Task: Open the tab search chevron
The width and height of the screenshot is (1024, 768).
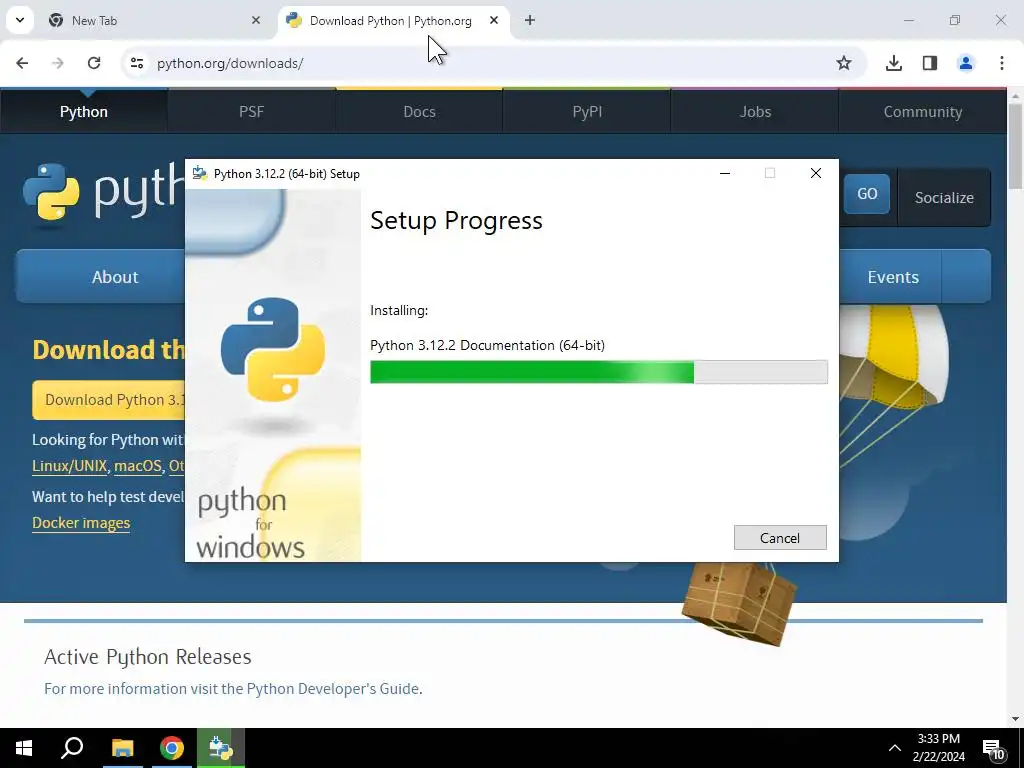Action: [x=20, y=20]
